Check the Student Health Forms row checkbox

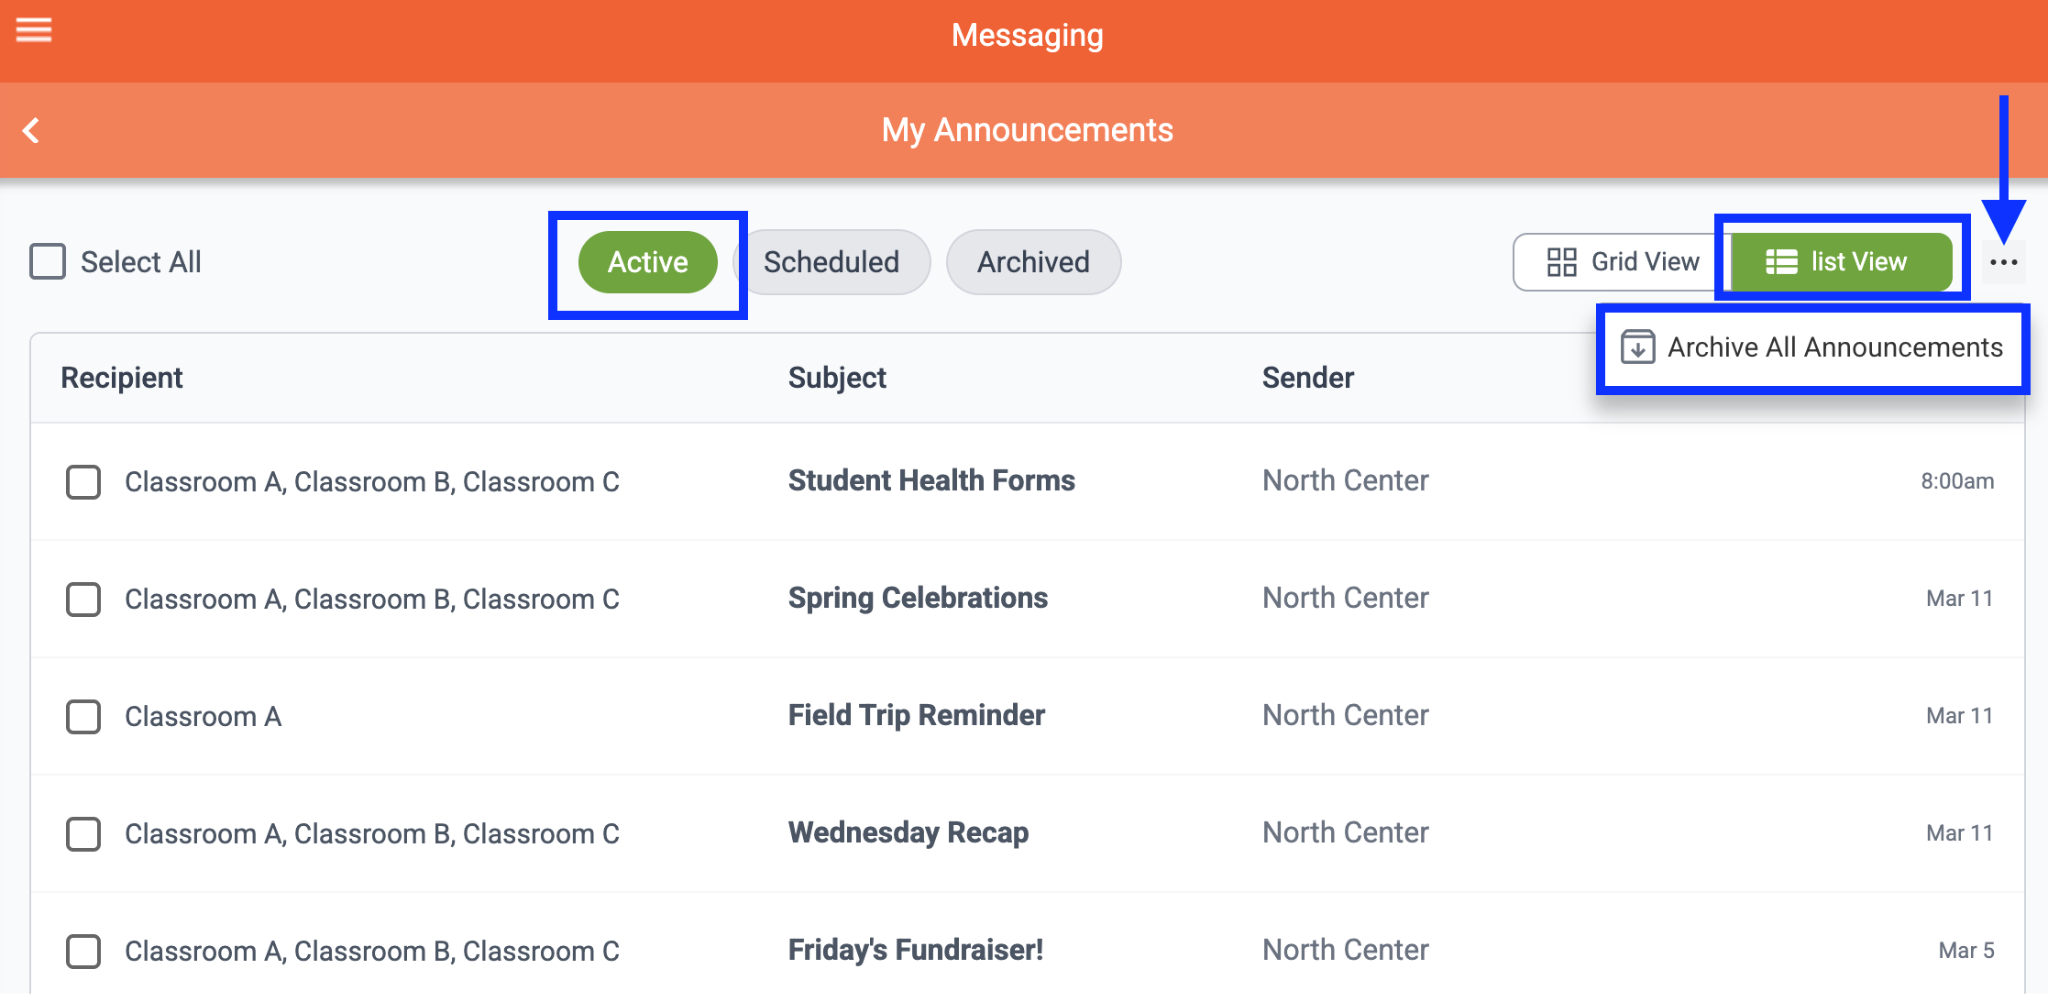click(x=83, y=482)
